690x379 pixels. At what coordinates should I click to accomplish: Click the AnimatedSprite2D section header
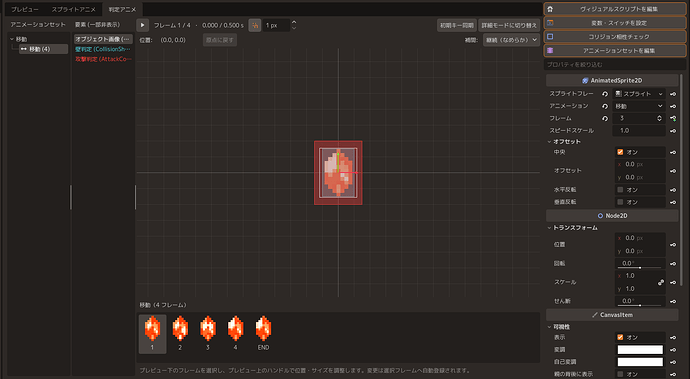click(x=612, y=81)
